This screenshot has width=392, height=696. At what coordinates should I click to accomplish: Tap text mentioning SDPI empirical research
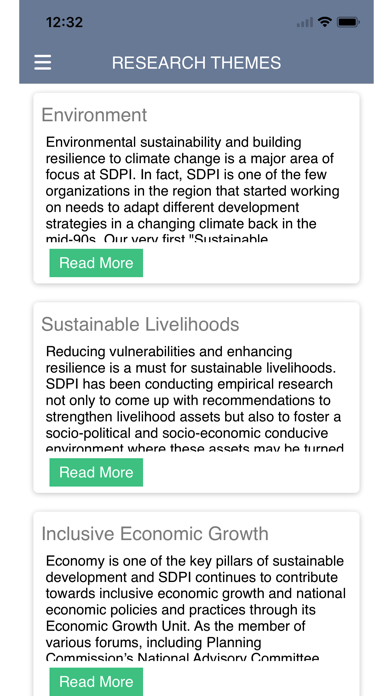(189, 384)
